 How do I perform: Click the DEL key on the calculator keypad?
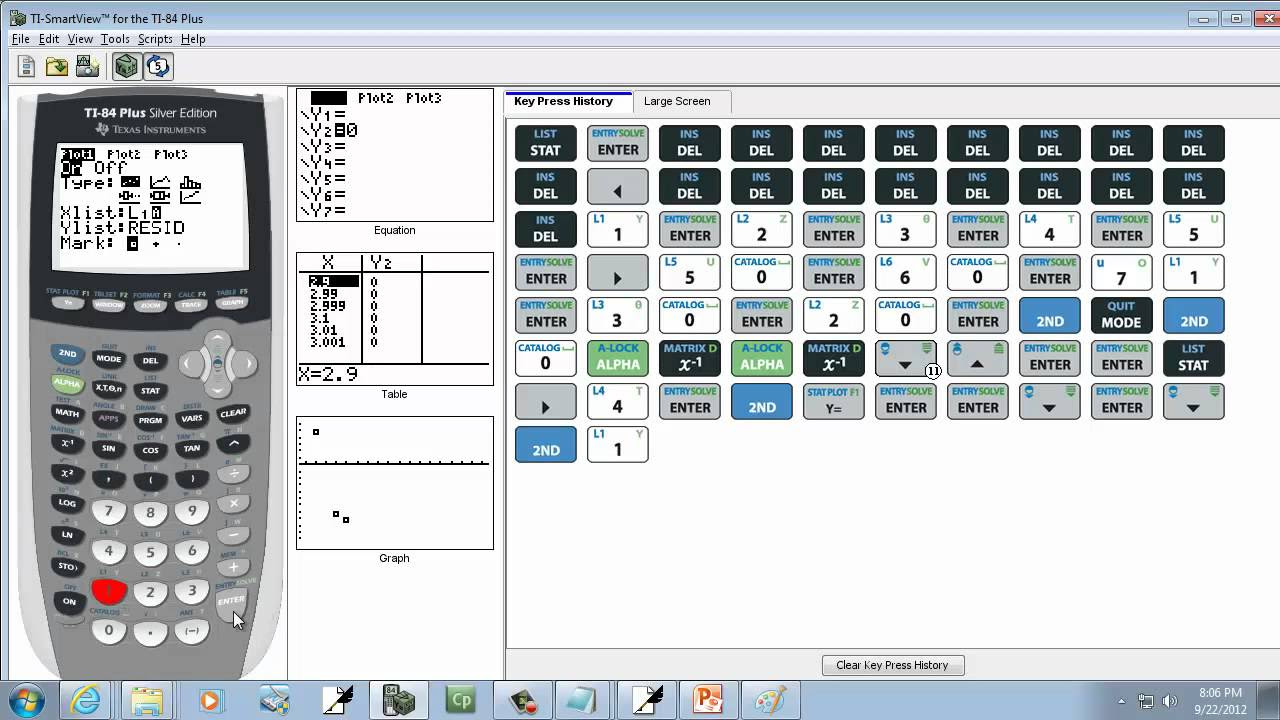(150, 360)
